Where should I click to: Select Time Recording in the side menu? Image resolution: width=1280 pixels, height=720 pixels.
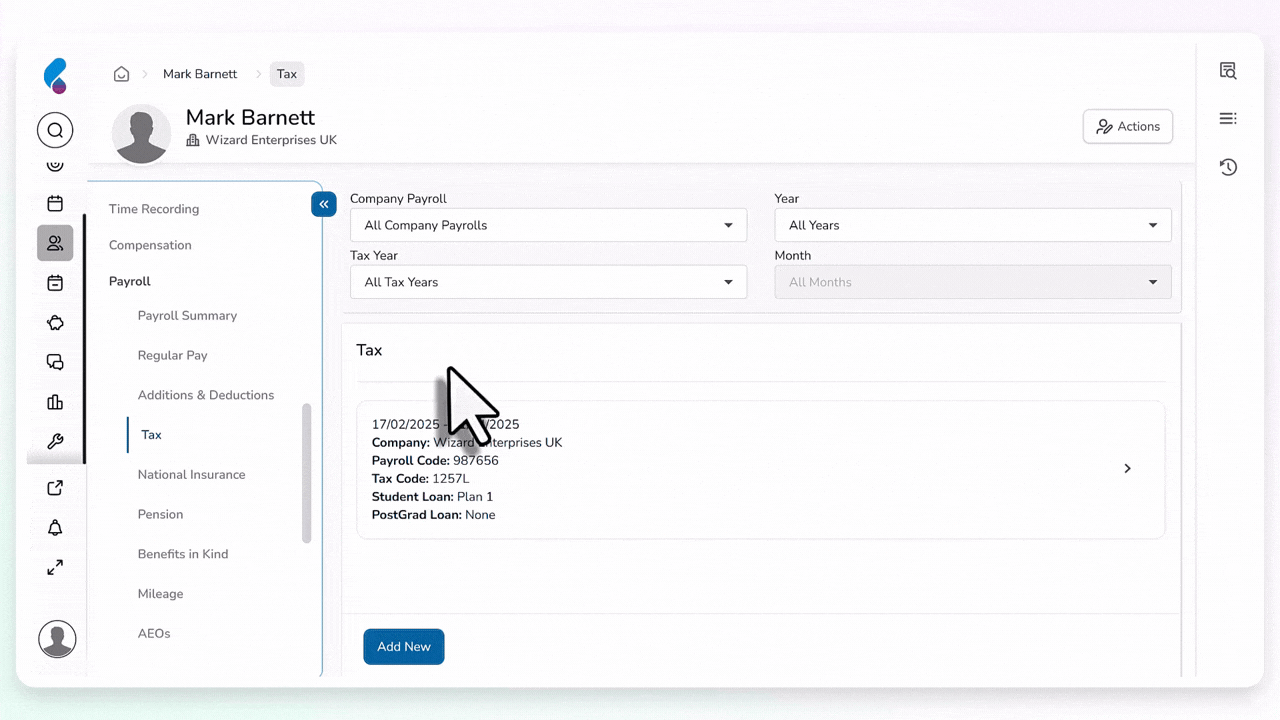[x=154, y=209]
